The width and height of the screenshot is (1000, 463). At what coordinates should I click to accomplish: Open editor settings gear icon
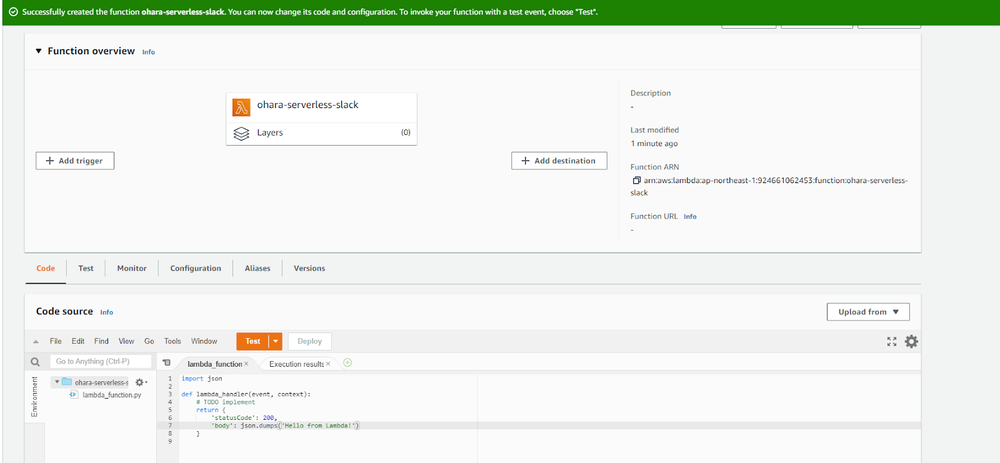click(911, 341)
